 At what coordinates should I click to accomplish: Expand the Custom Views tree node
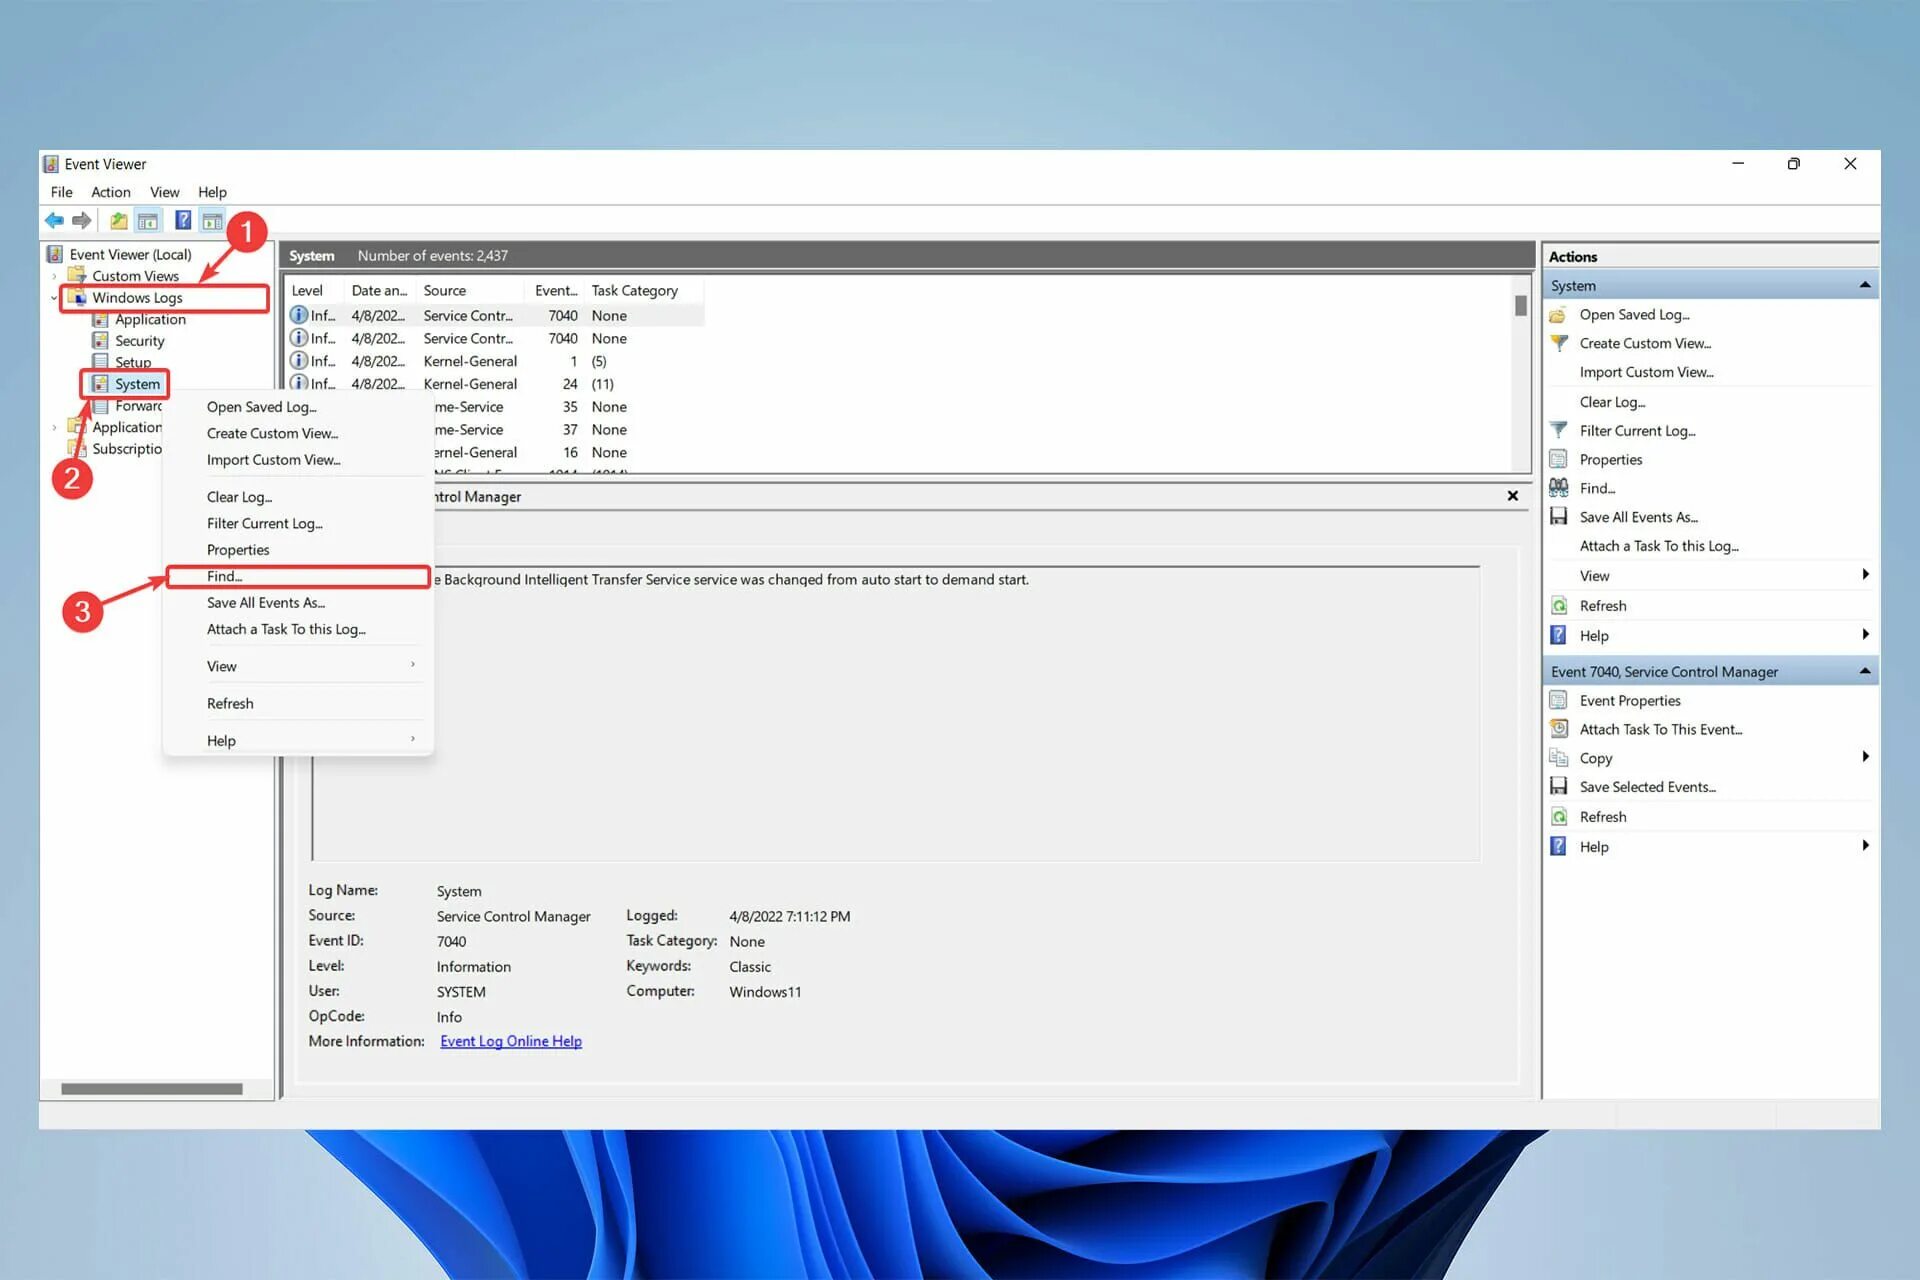point(54,276)
